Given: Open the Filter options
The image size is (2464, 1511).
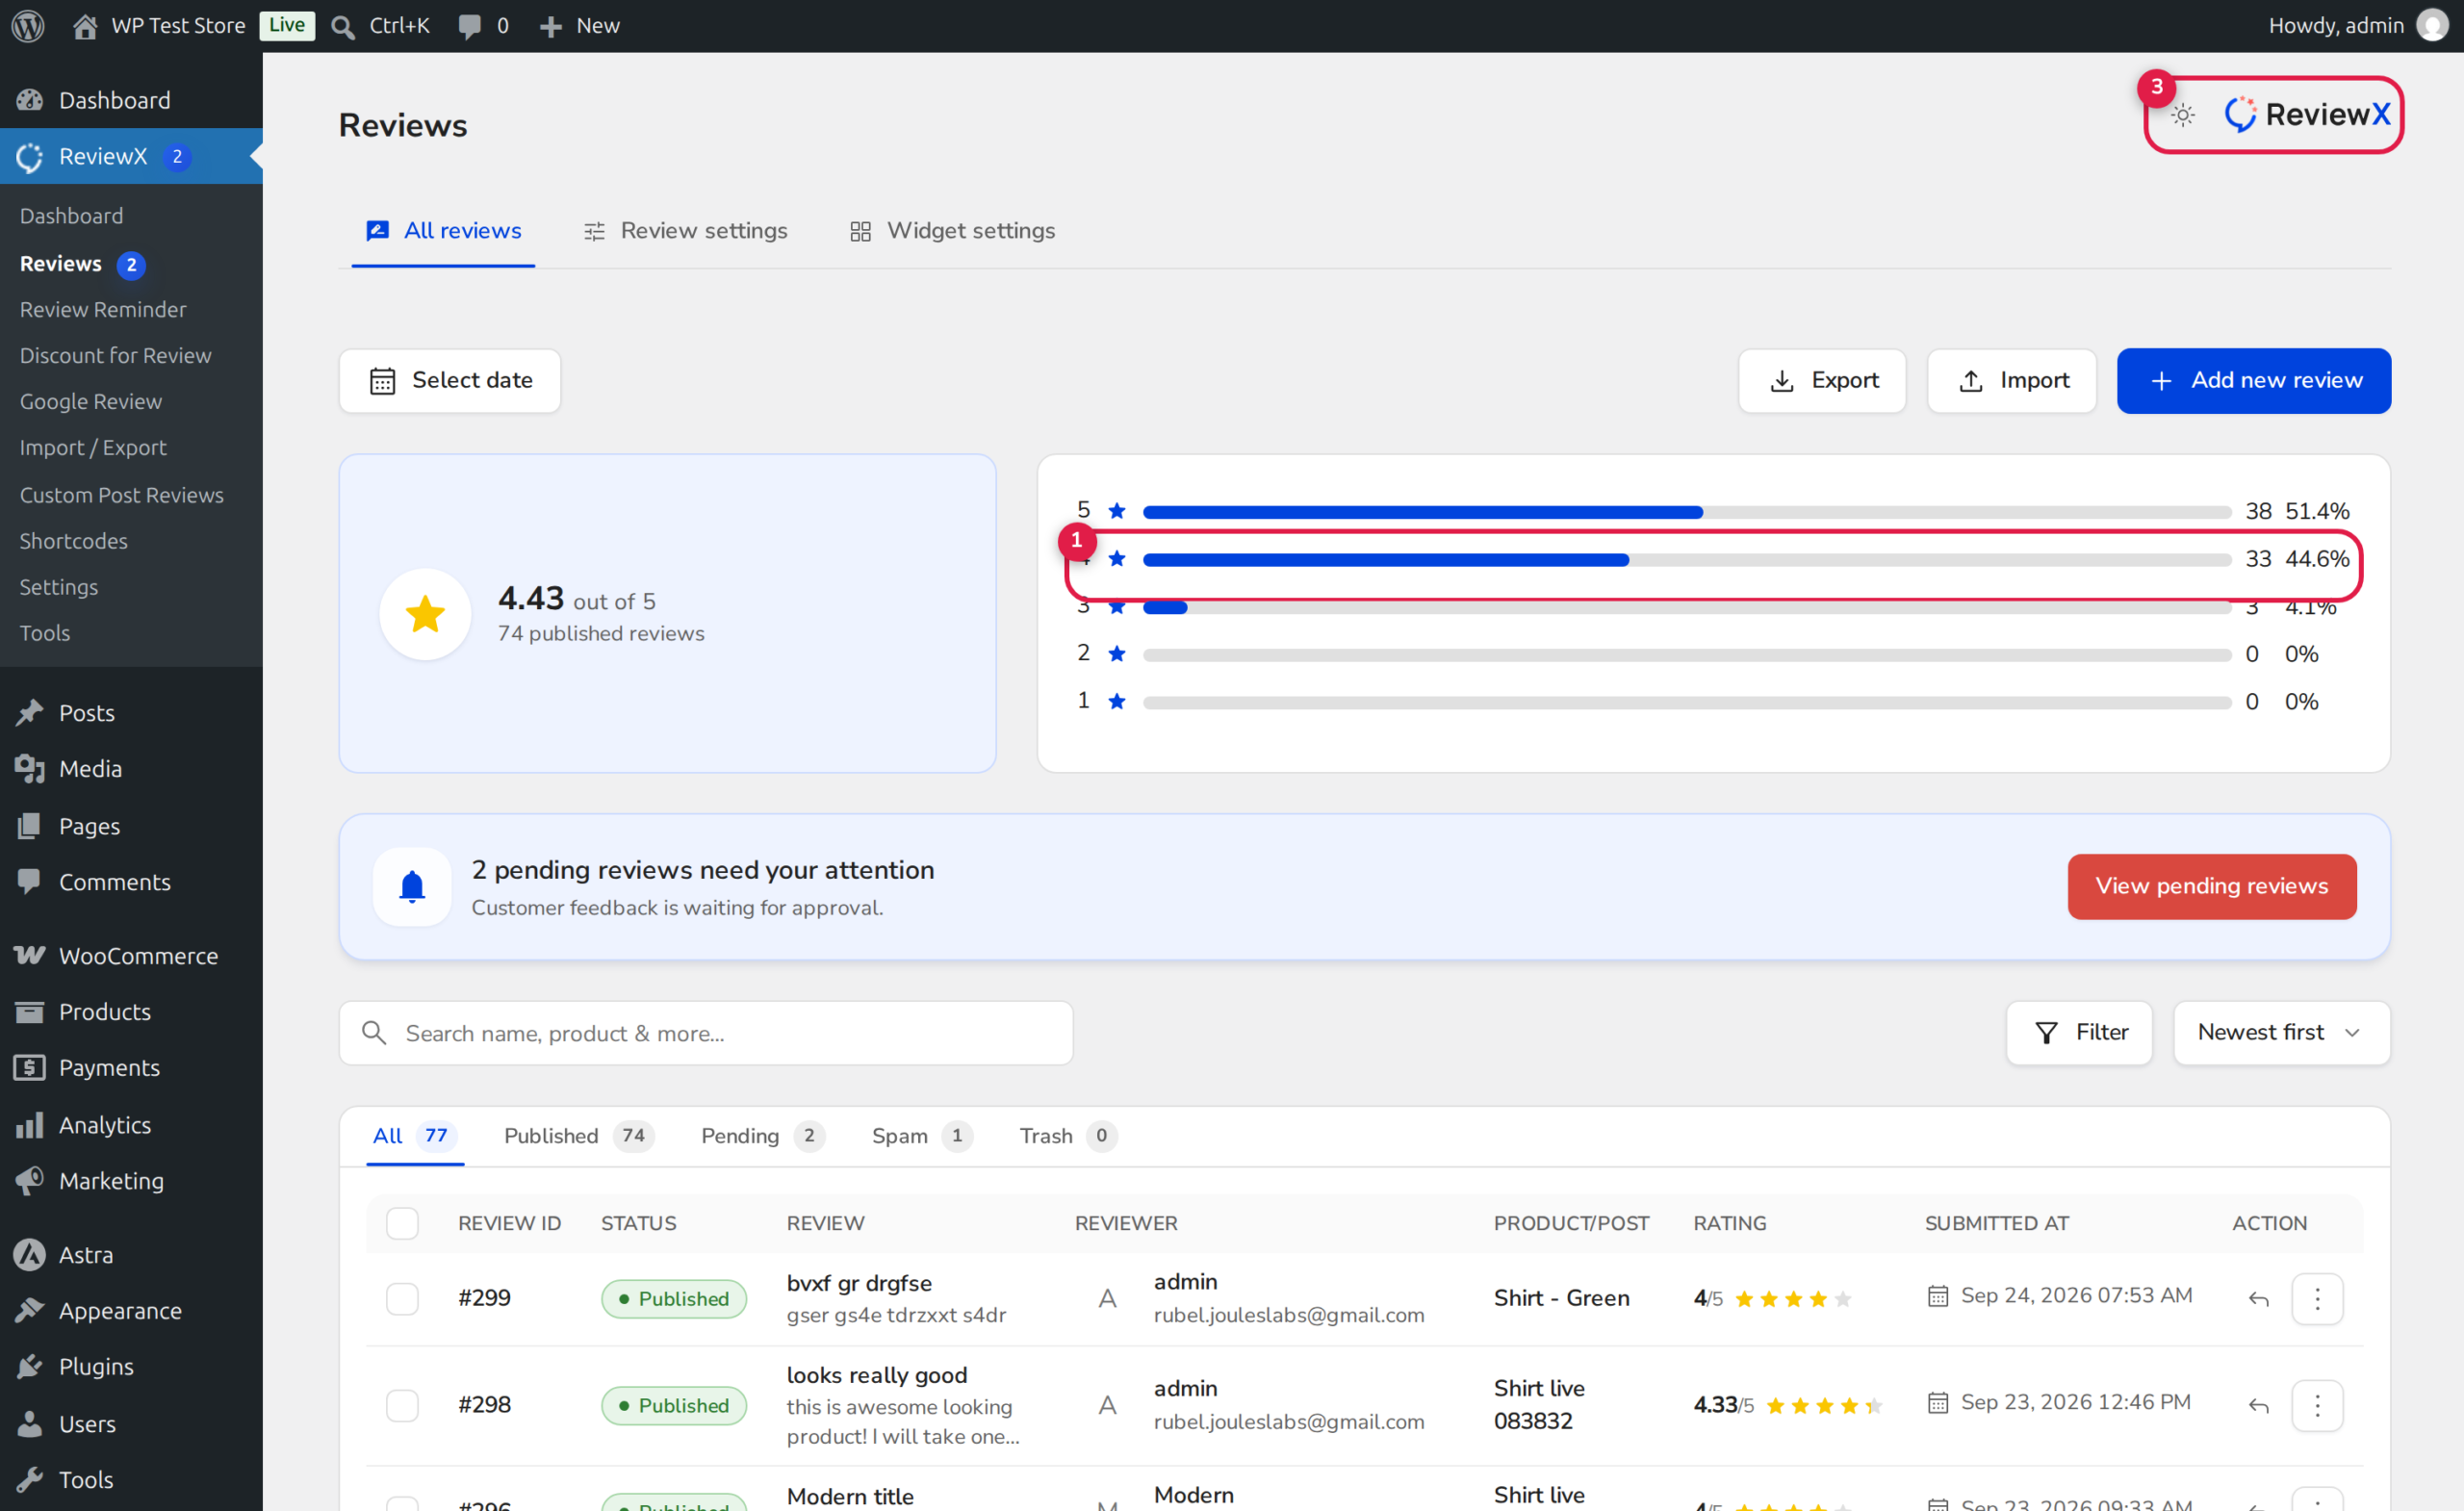Looking at the screenshot, I should [2079, 1033].
